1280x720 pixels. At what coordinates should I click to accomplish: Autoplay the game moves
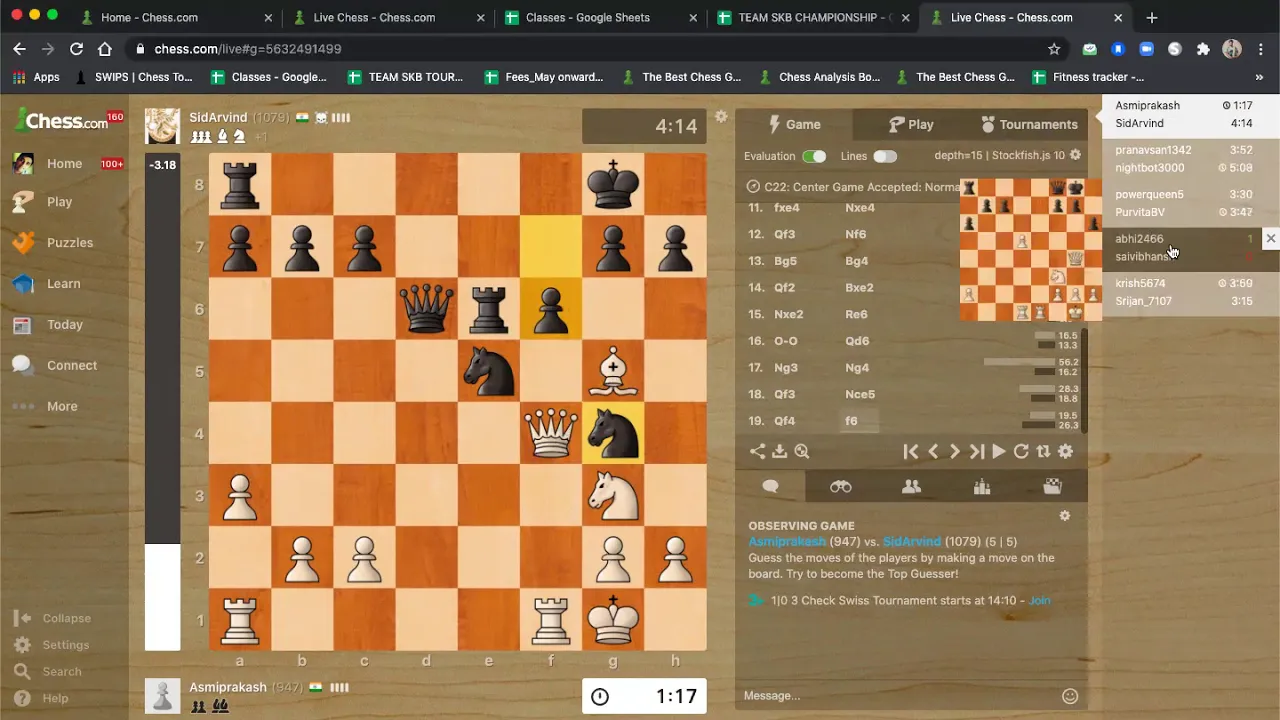click(998, 451)
